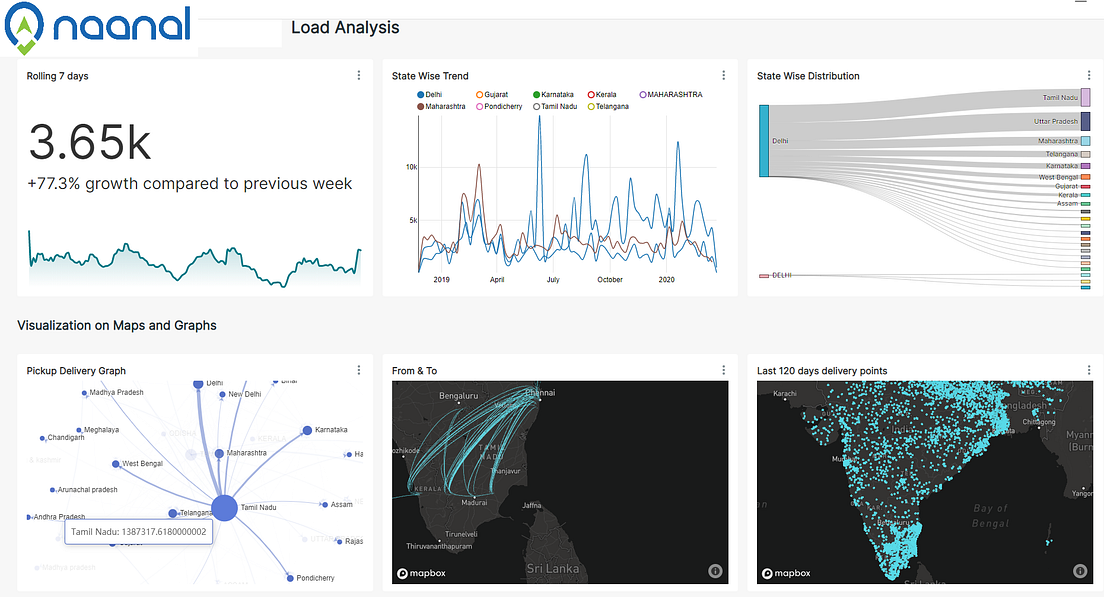Click the attribution info icon on Last 120 days map
The width and height of the screenshot is (1104, 597).
pyautogui.click(x=1081, y=570)
